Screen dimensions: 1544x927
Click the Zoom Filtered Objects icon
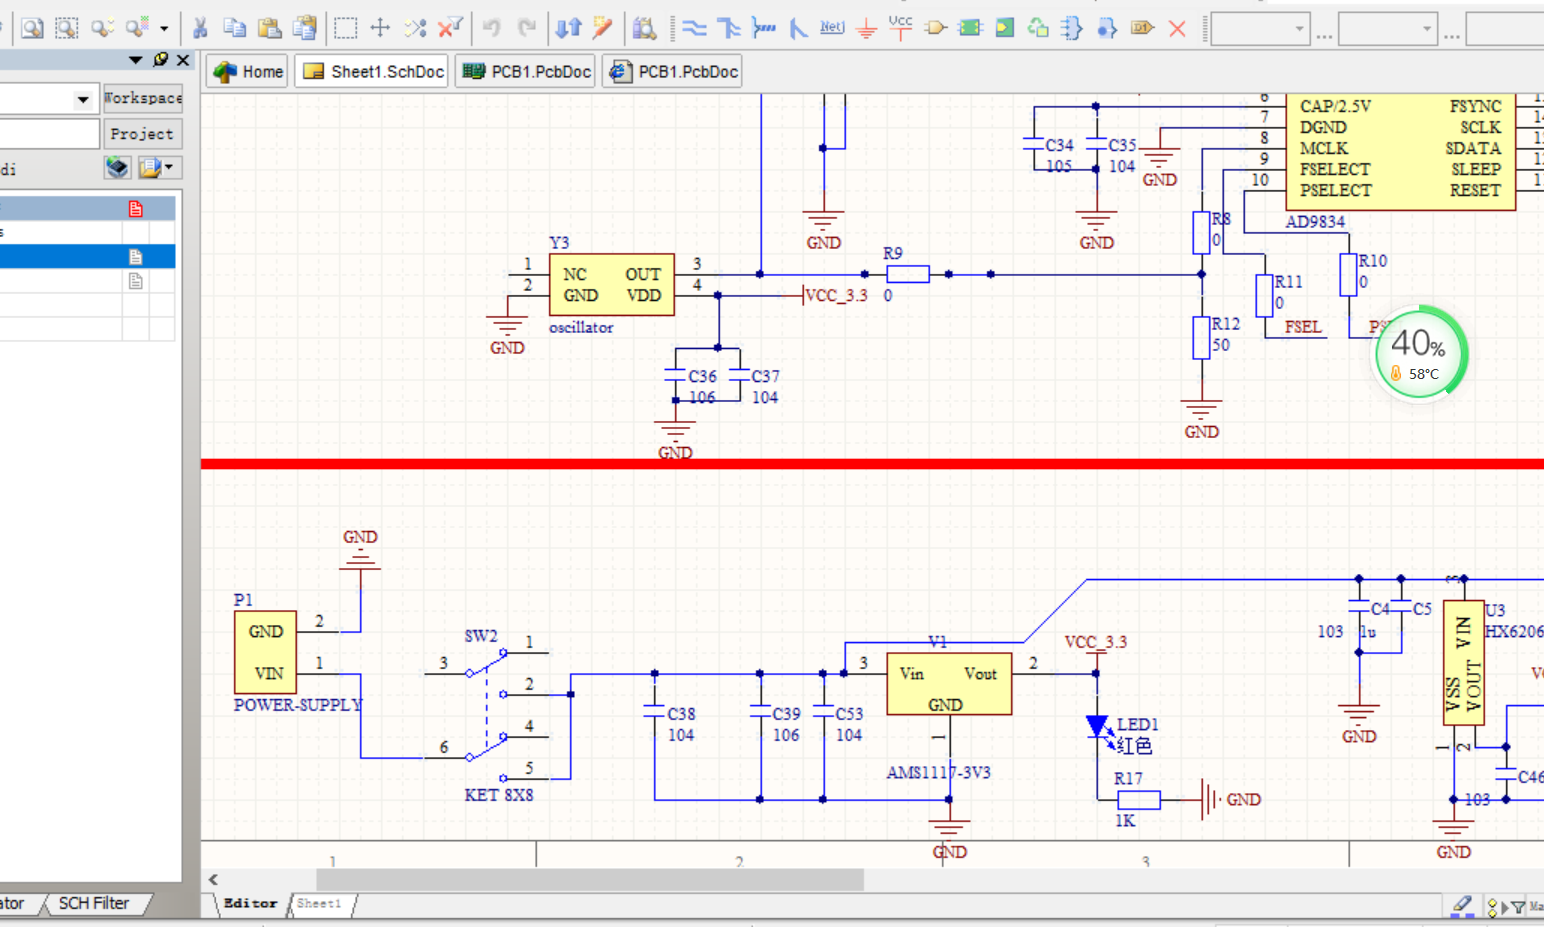(x=137, y=28)
